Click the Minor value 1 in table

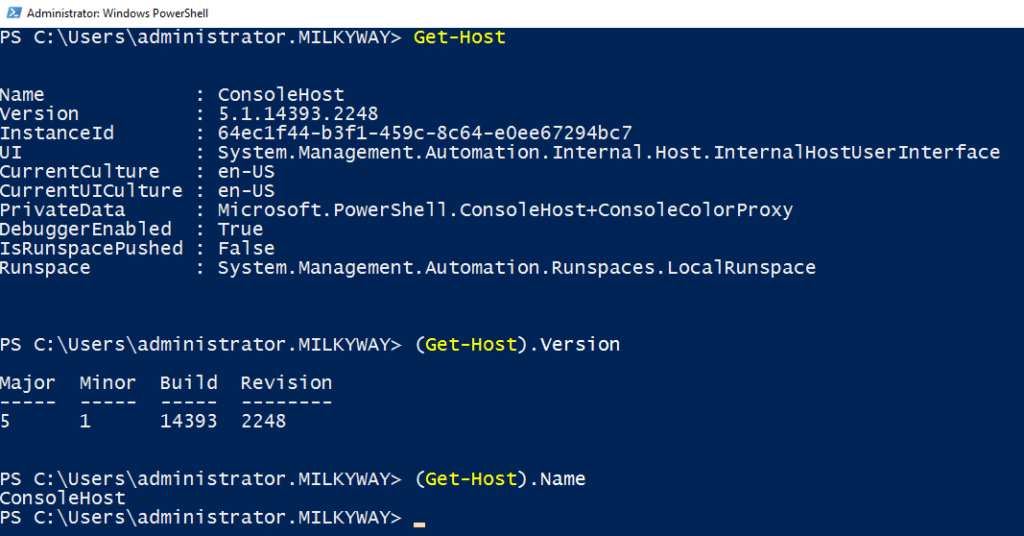(85, 421)
